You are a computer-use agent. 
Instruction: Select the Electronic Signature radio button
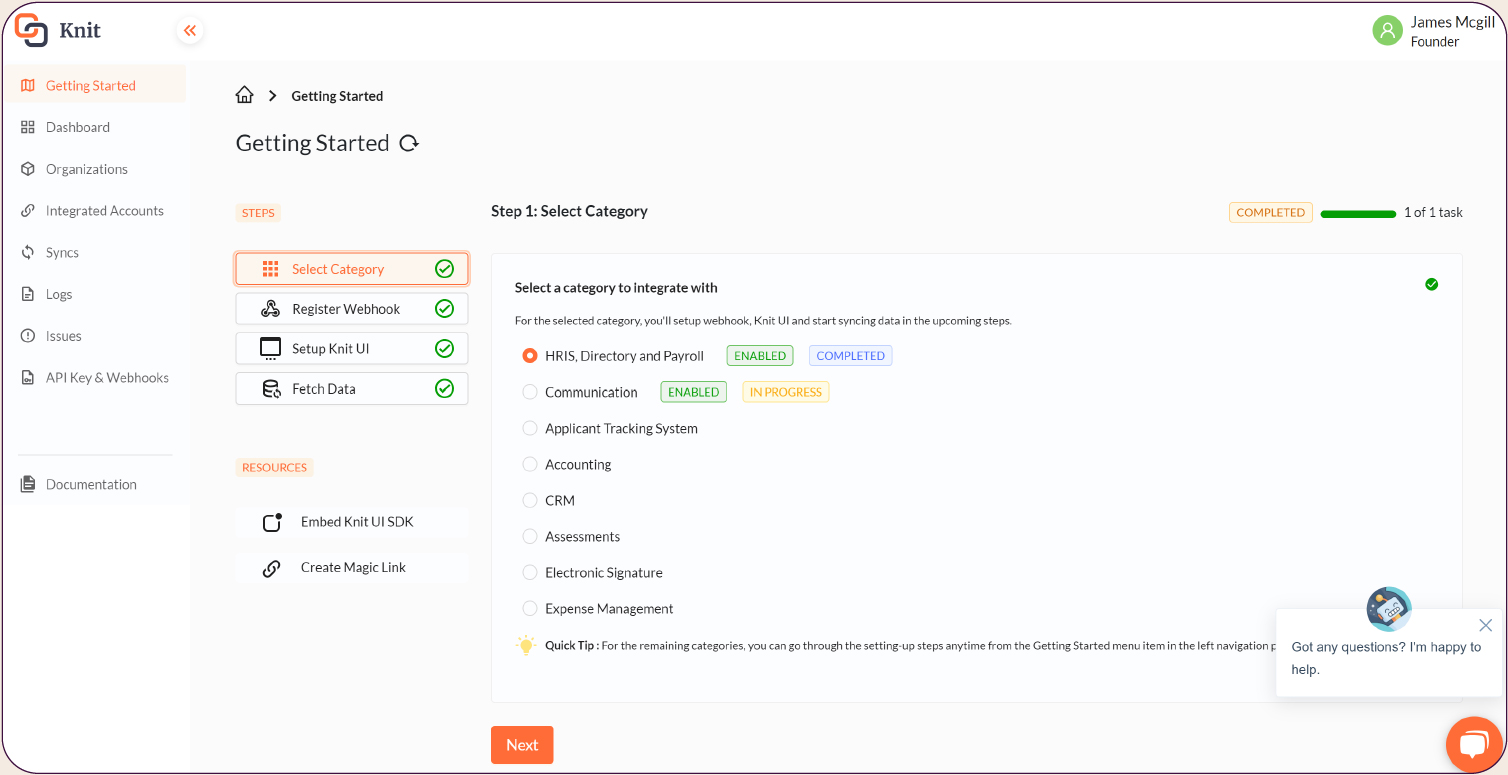point(530,572)
